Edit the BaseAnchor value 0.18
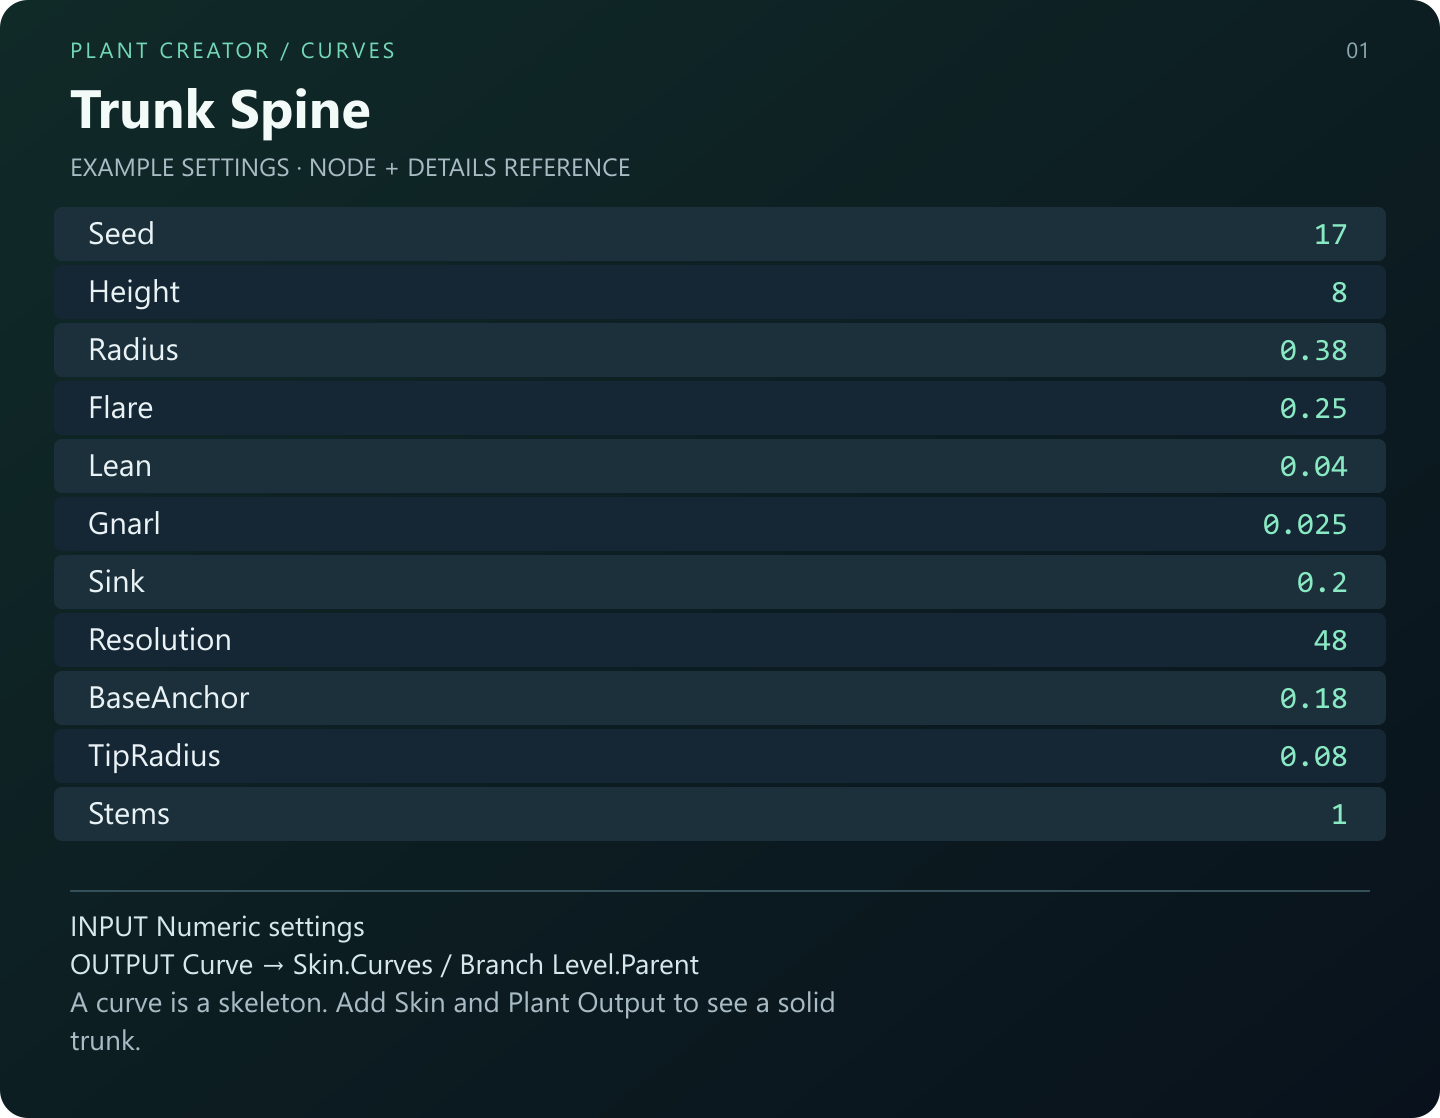1440x1118 pixels. pos(1313,698)
